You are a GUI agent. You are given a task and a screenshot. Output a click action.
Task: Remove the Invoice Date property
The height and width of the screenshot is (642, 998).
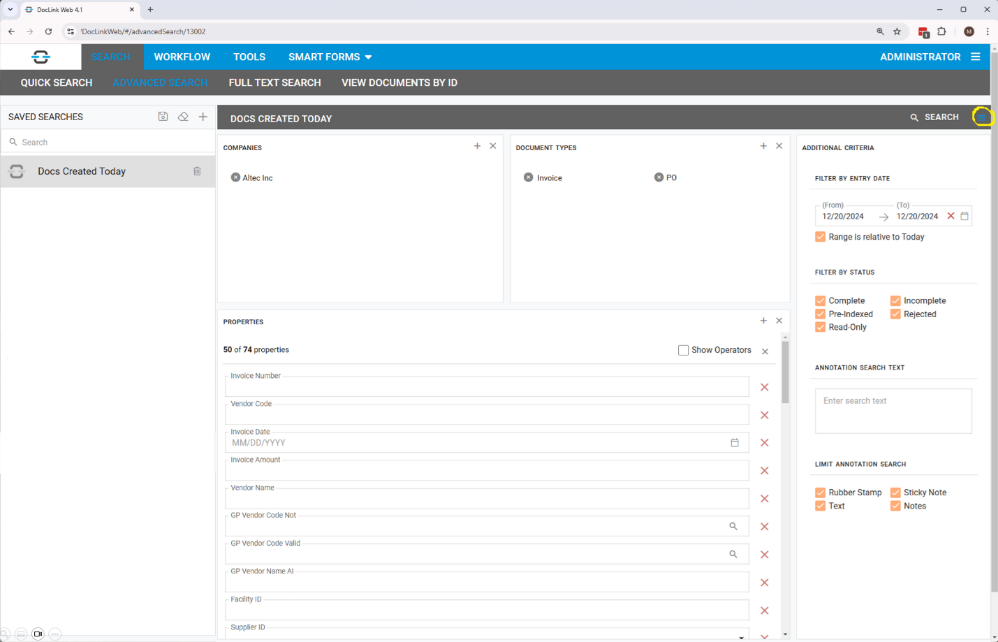pyautogui.click(x=764, y=443)
